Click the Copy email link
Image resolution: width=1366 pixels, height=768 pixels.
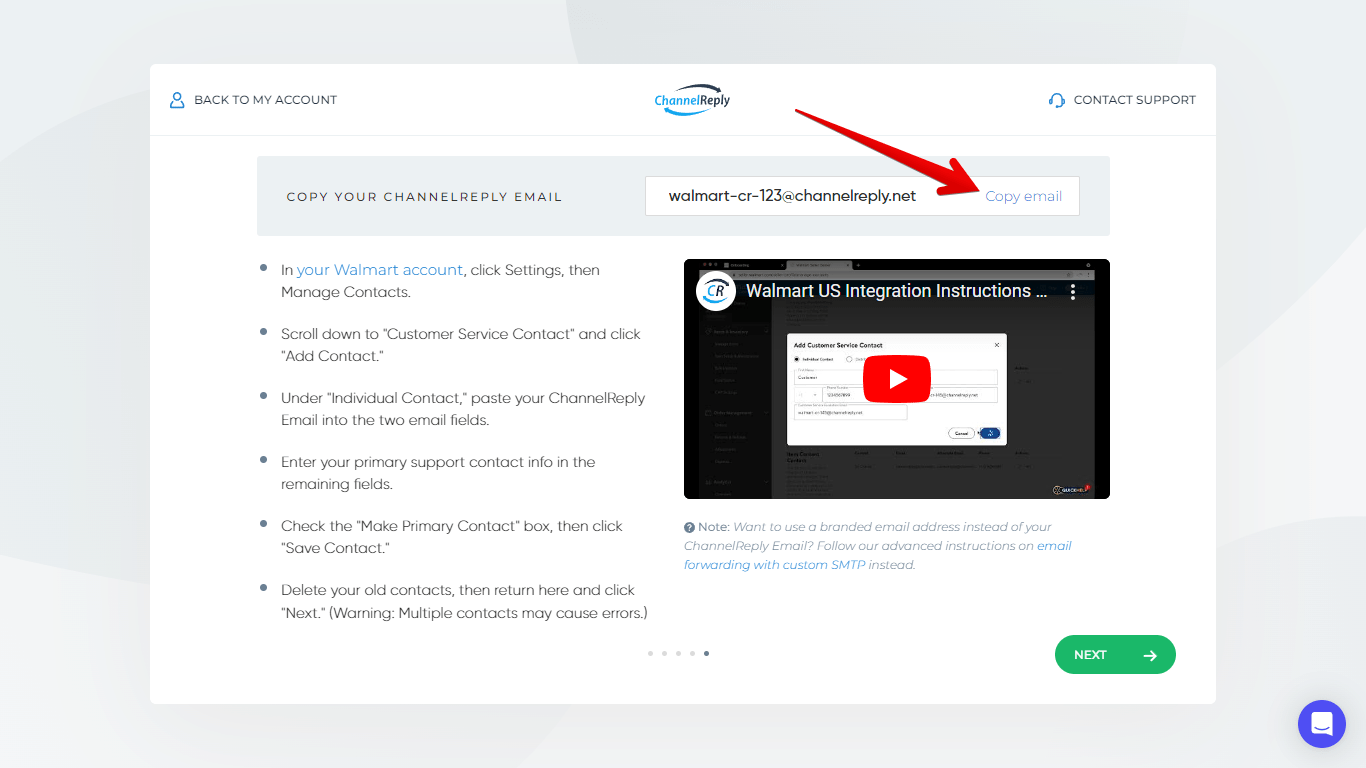pyautogui.click(x=1023, y=196)
